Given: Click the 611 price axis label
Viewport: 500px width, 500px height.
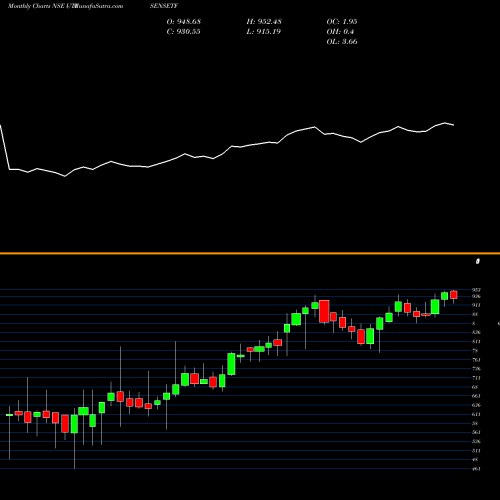Looking at the screenshot, I should [x=476, y=414].
